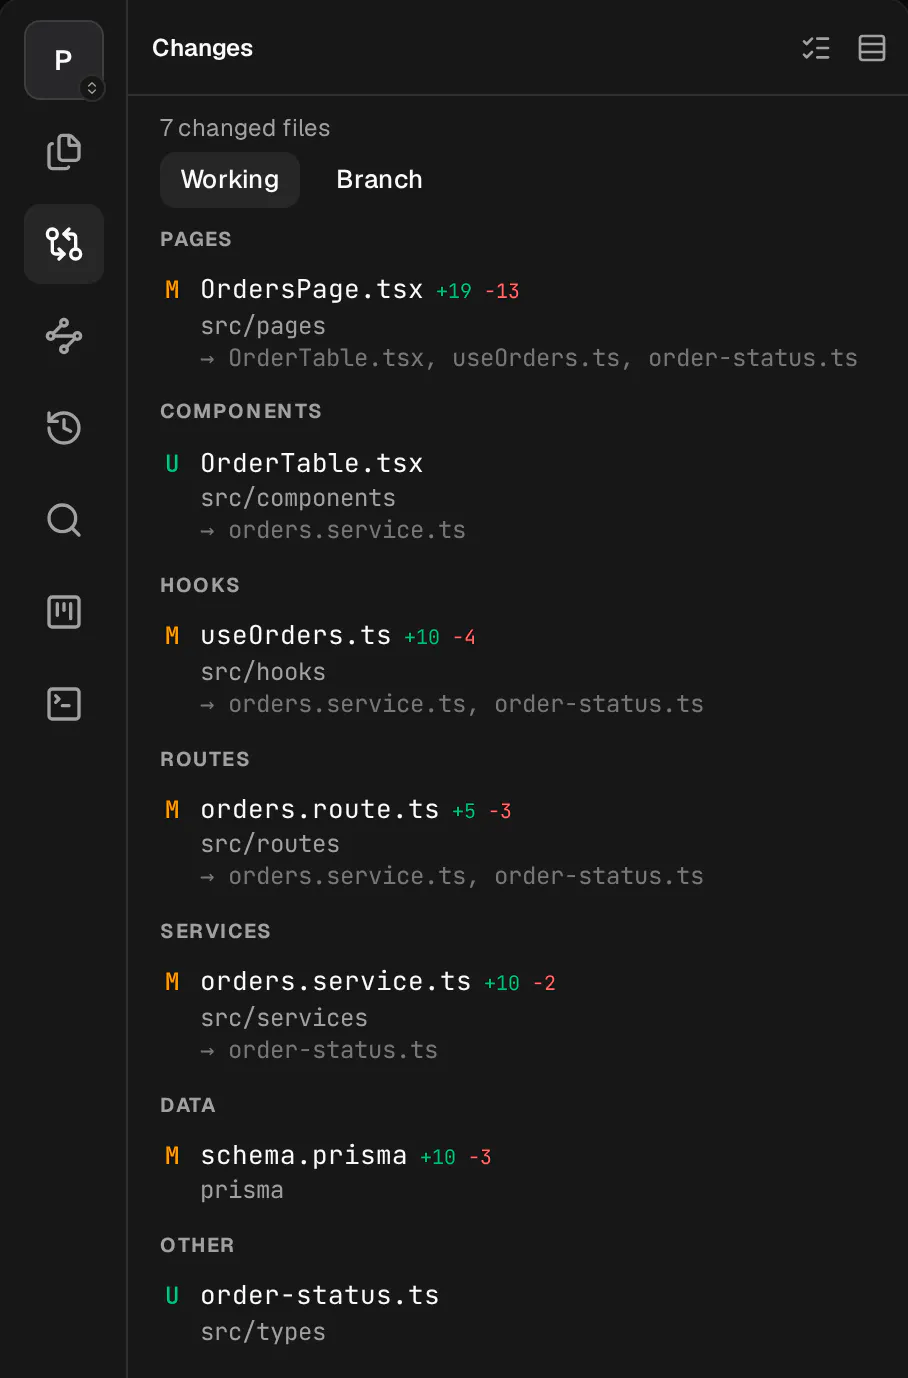This screenshot has width=908, height=1378.
Task: Click the Changes panel title
Action: pos(202,48)
